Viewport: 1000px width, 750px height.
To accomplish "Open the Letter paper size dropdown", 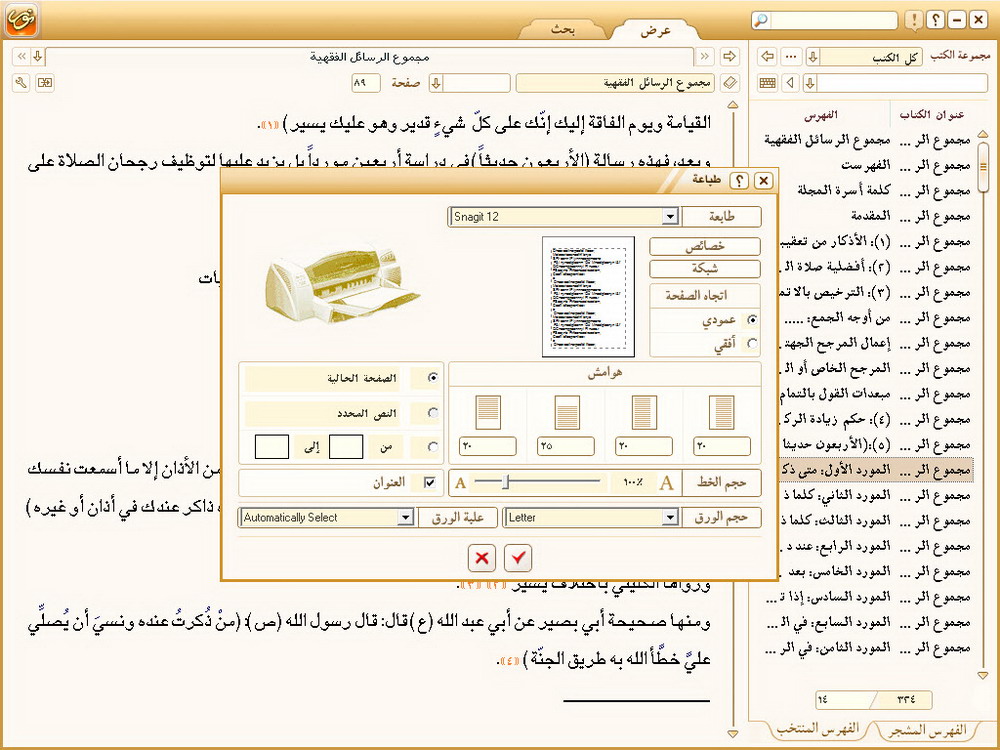I will pos(670,517).
